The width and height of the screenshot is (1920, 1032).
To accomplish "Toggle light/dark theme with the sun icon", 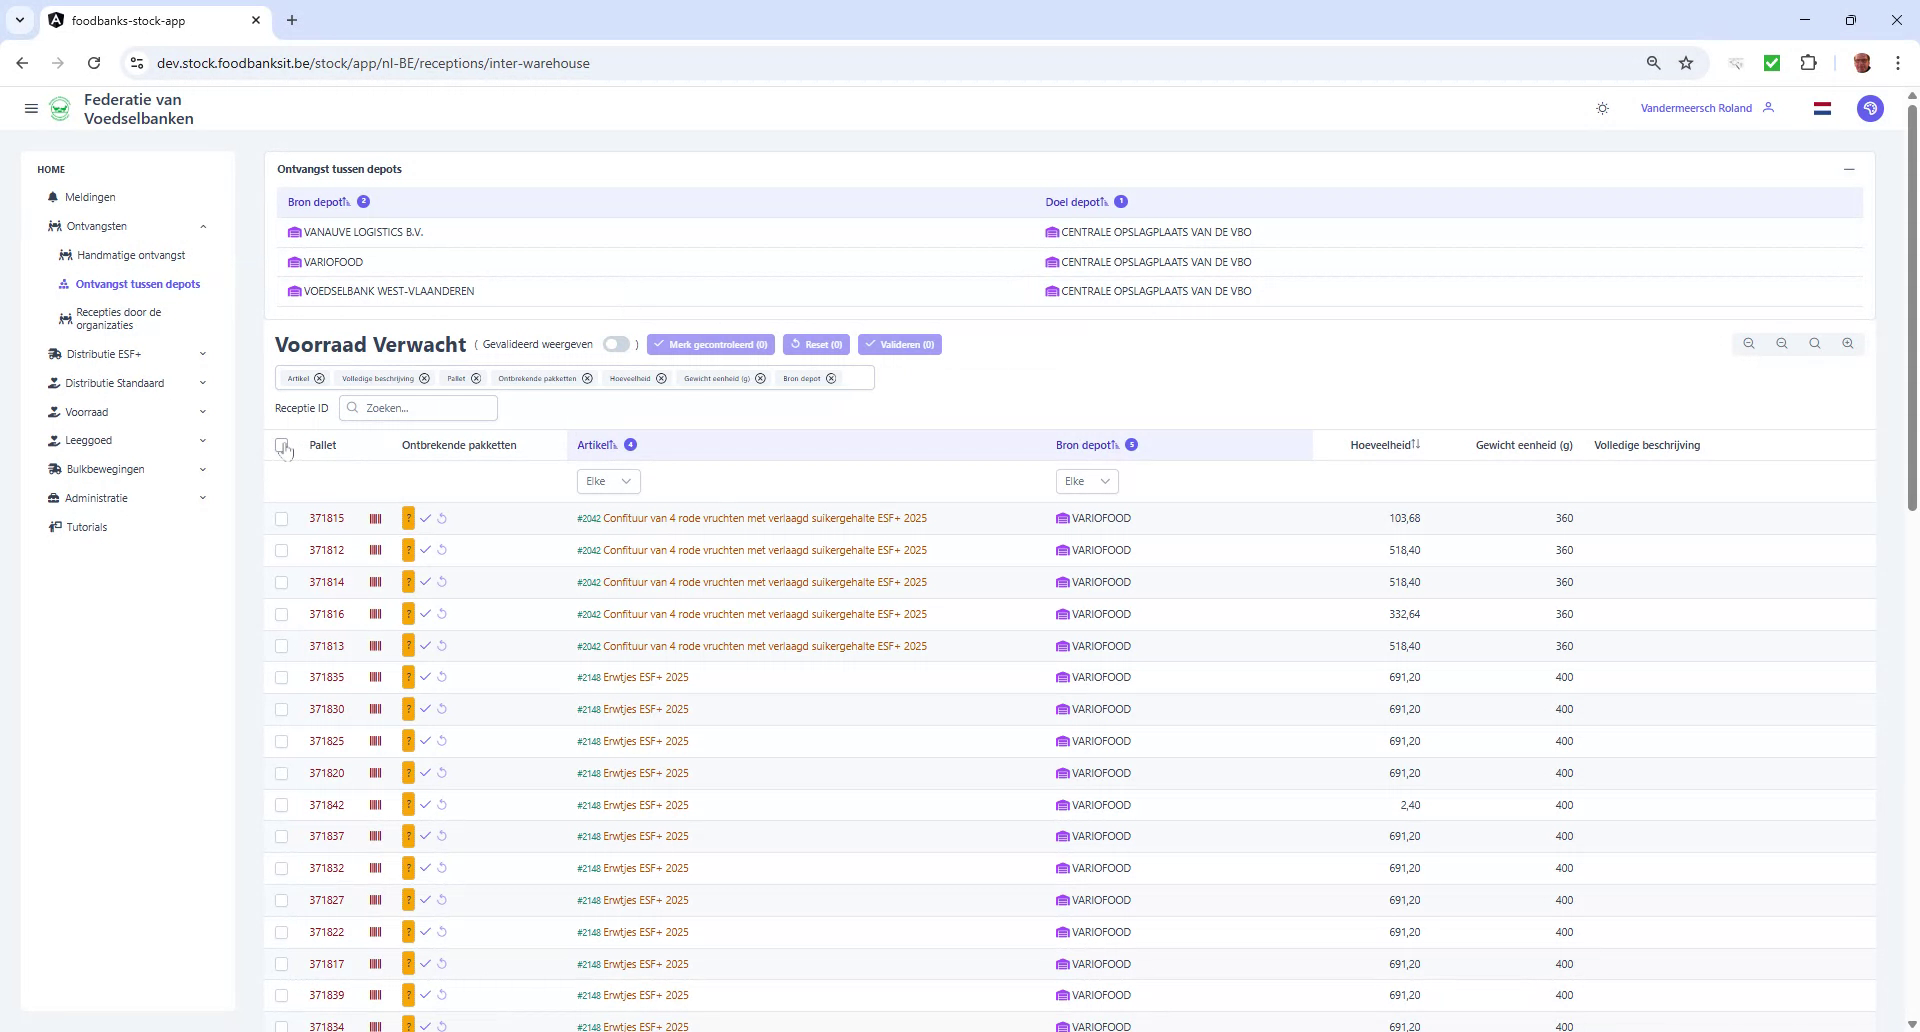I will [x=1602, y=108].
